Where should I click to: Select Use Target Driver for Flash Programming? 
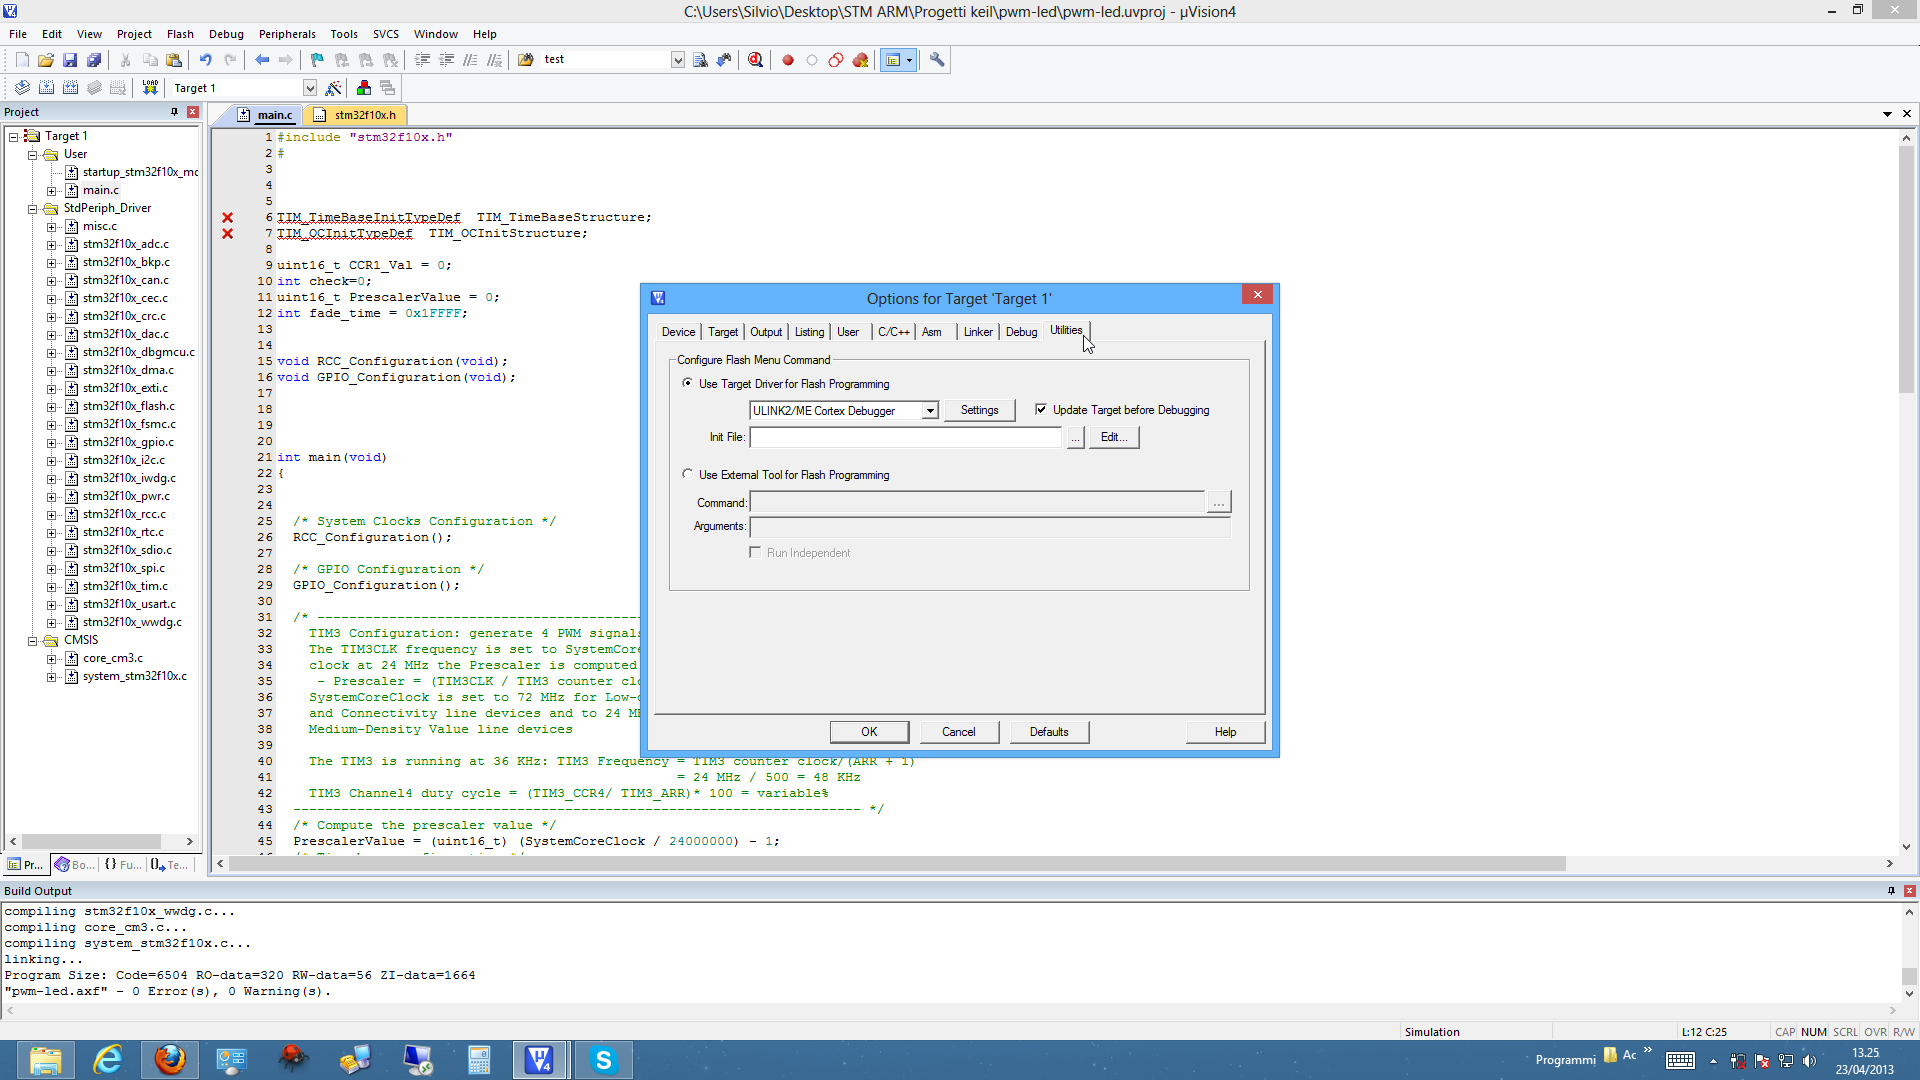click(687, 384)
